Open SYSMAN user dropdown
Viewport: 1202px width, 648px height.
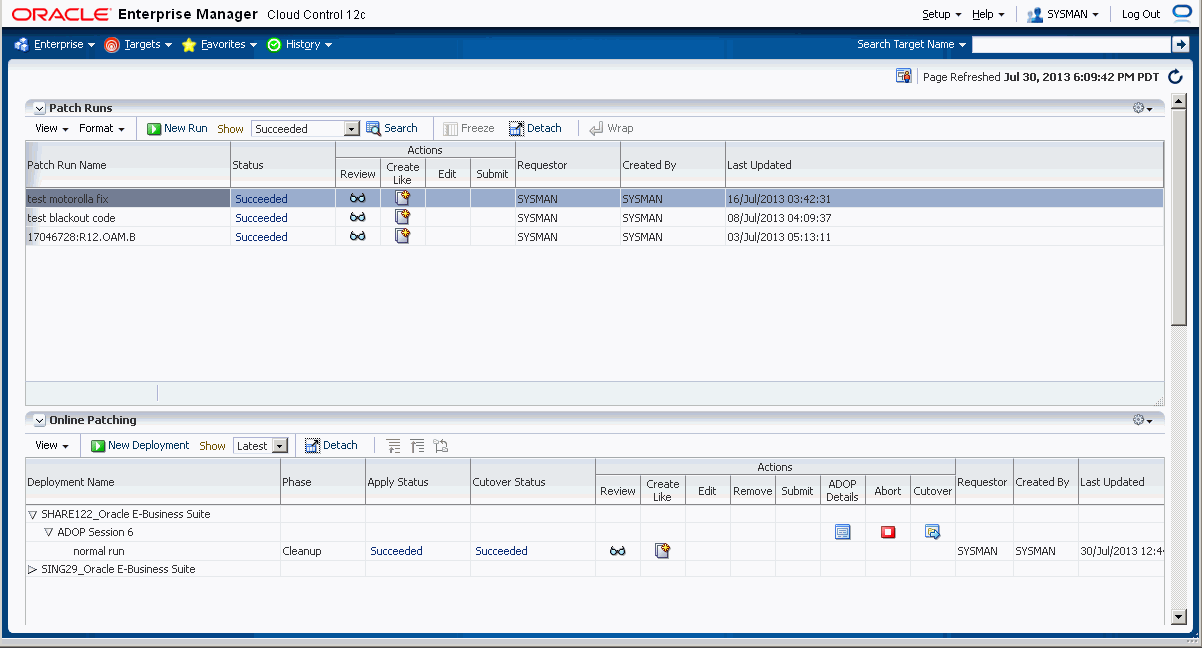click(x=1063, y=14)
